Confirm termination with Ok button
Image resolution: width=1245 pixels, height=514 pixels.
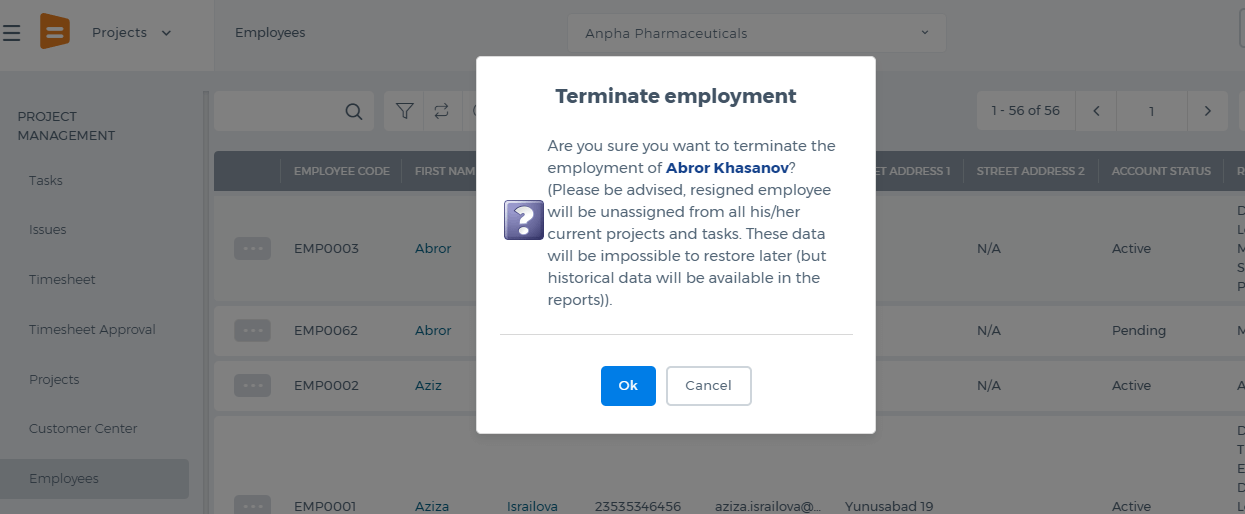628,386
